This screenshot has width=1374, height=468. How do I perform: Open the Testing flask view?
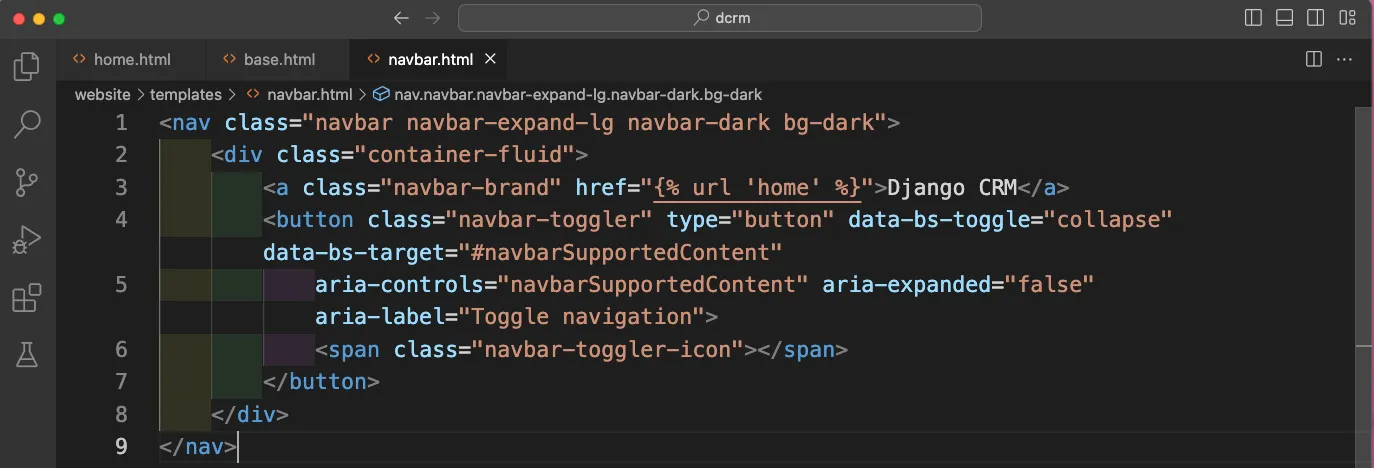click(x=27, y=354)
